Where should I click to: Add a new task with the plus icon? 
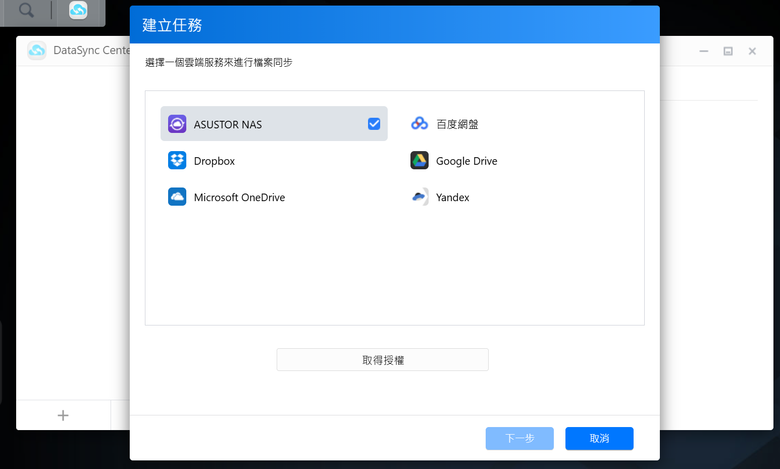click(x=63, y=415)
